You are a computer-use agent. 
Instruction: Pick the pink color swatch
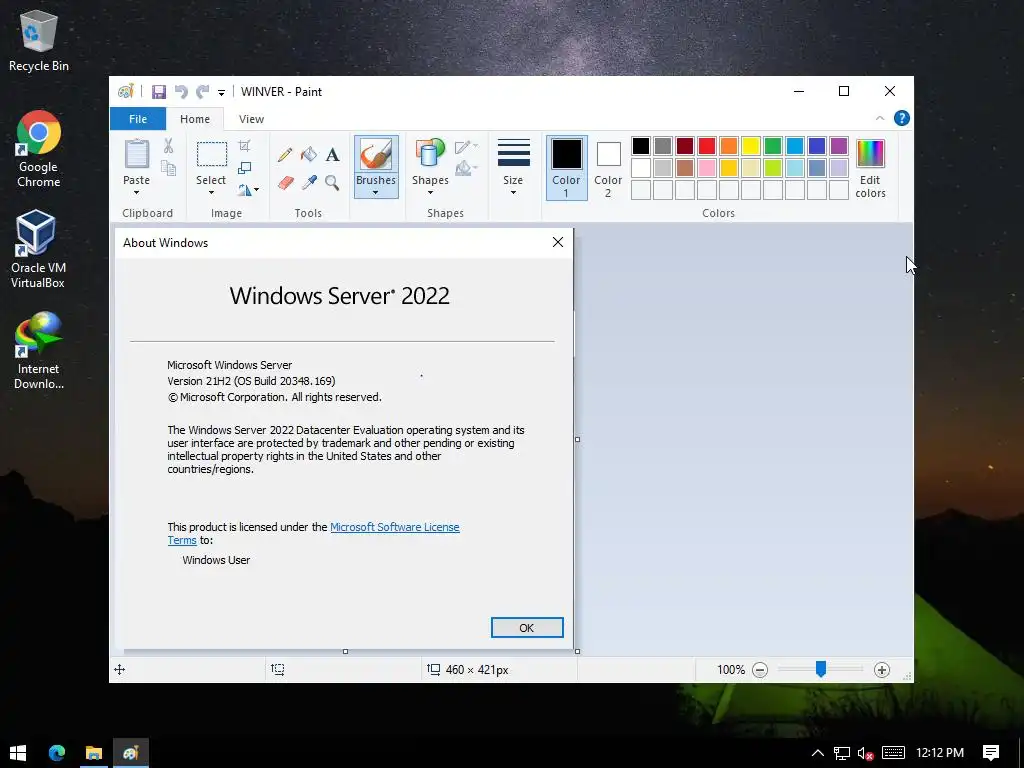[707, 168]
